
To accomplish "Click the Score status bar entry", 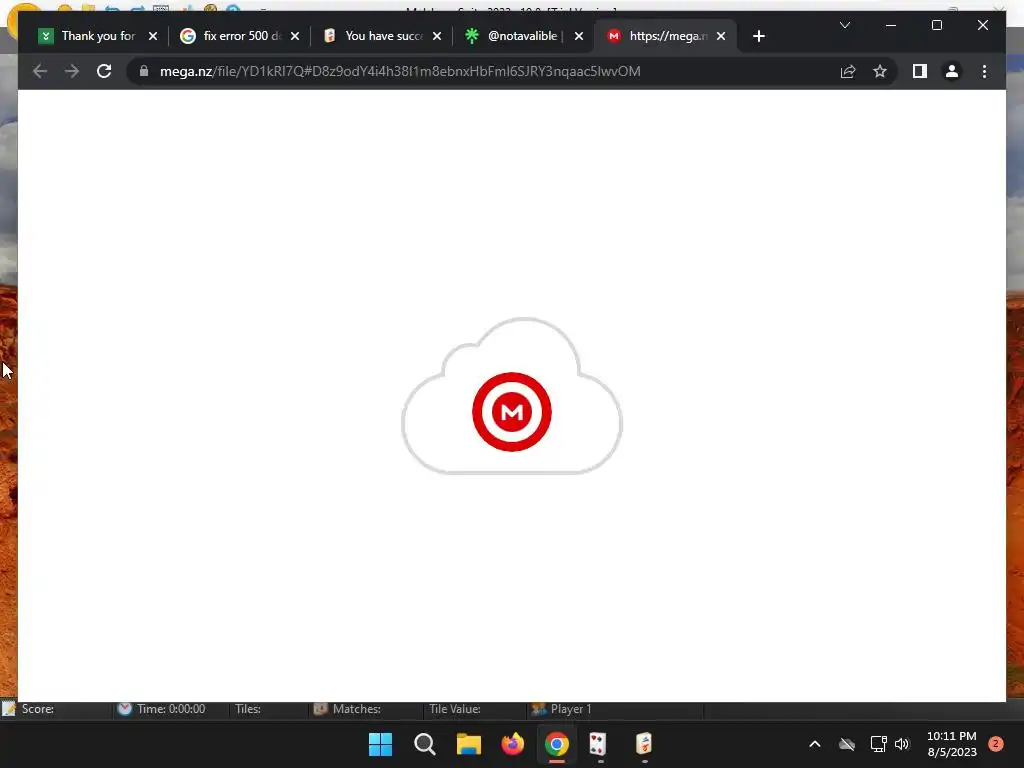I will click(38, 709).
